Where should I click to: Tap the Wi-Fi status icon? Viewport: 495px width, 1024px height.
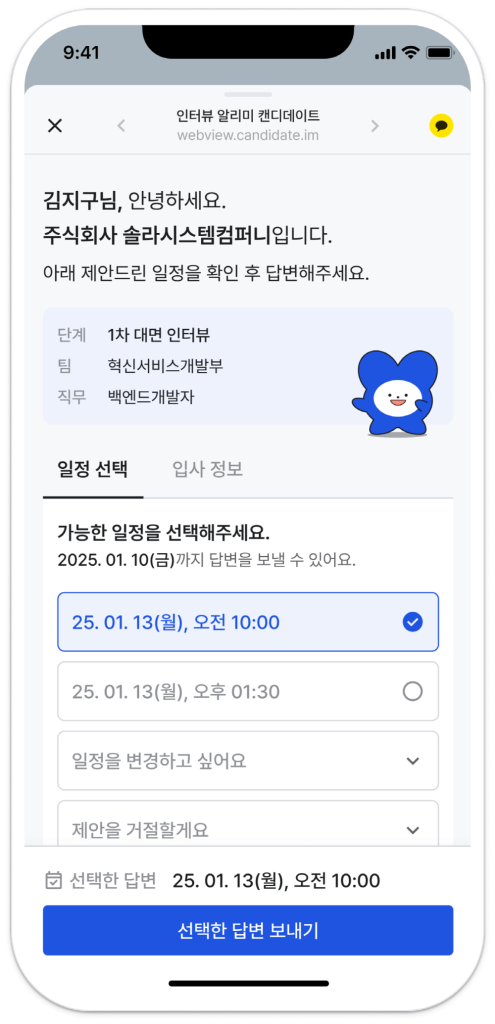coord(411,53)
